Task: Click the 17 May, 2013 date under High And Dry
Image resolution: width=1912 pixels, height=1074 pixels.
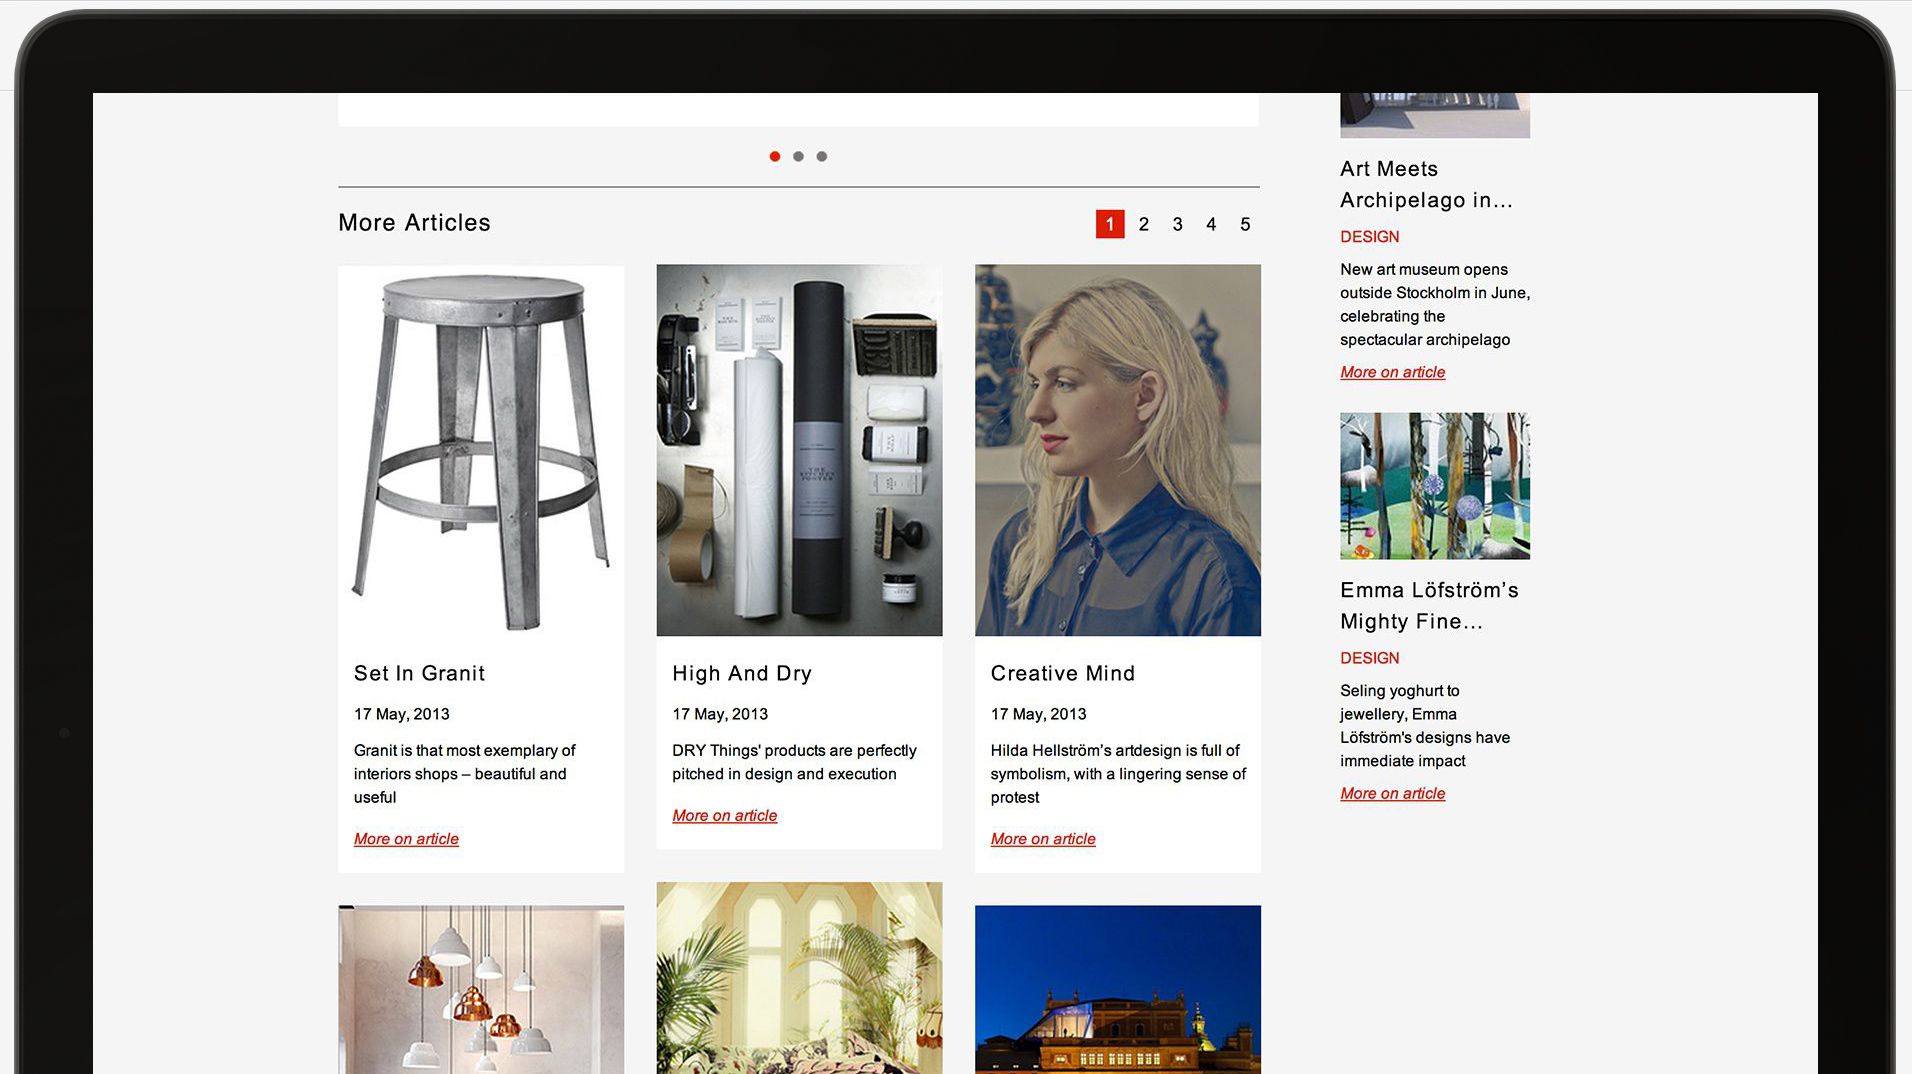Action: pos(720,714)
